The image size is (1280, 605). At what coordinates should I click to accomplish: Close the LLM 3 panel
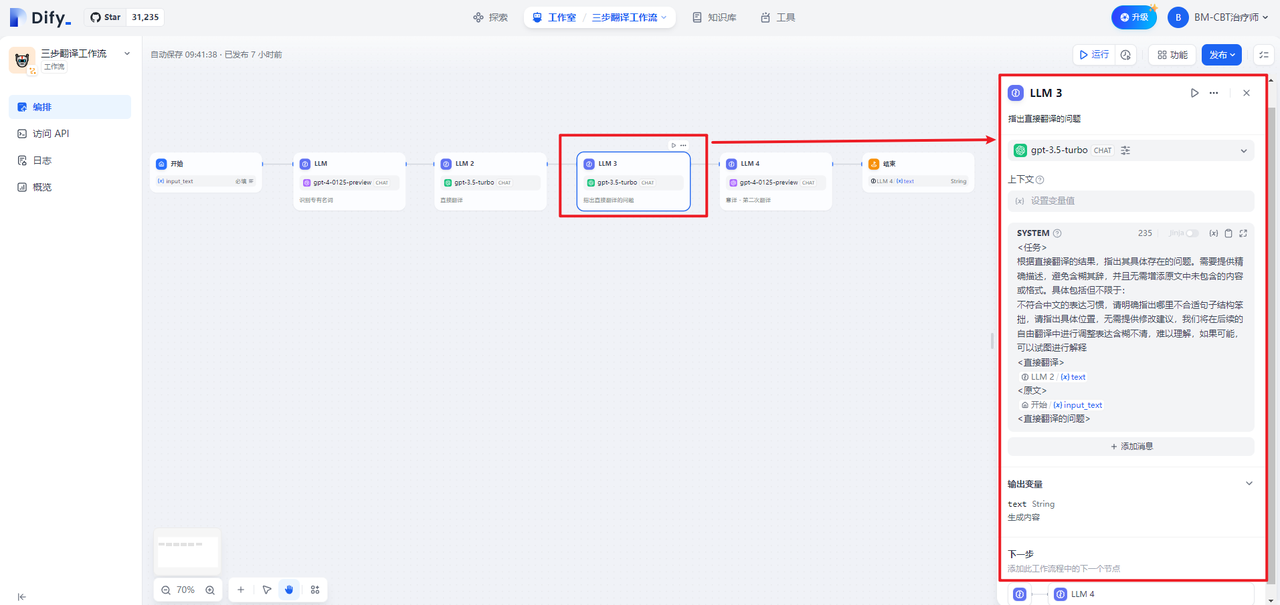tap(1246, 93)
